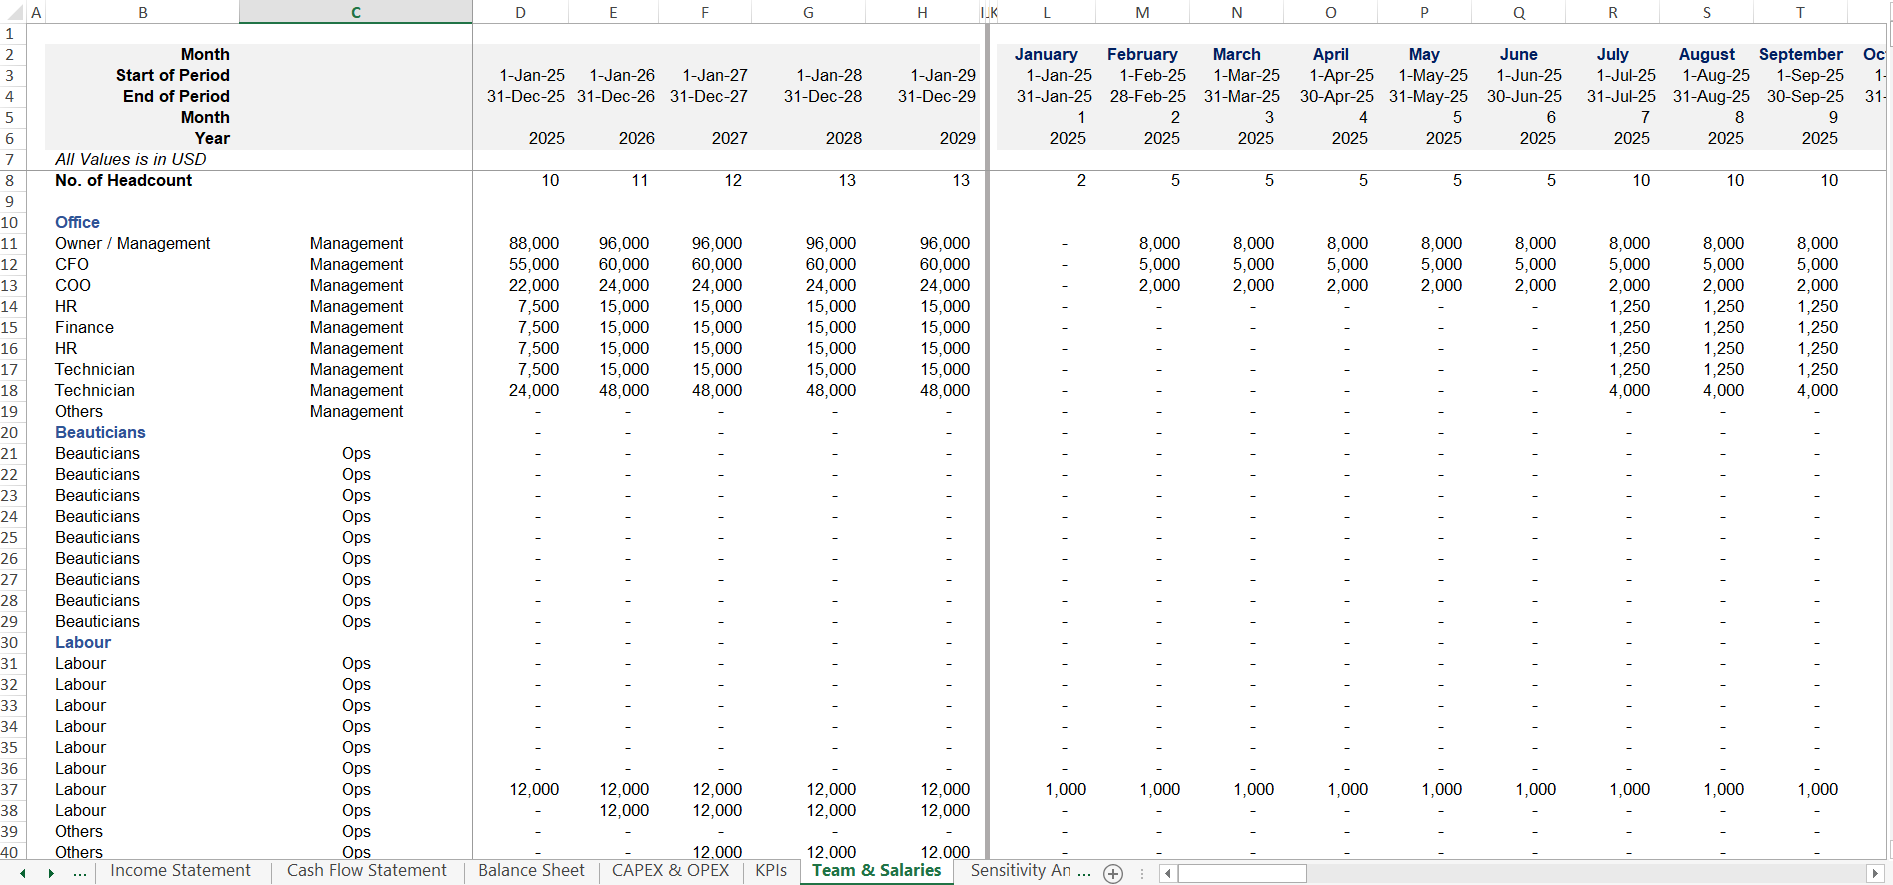Select the "30-Sep-25" end date cell

1805,97
